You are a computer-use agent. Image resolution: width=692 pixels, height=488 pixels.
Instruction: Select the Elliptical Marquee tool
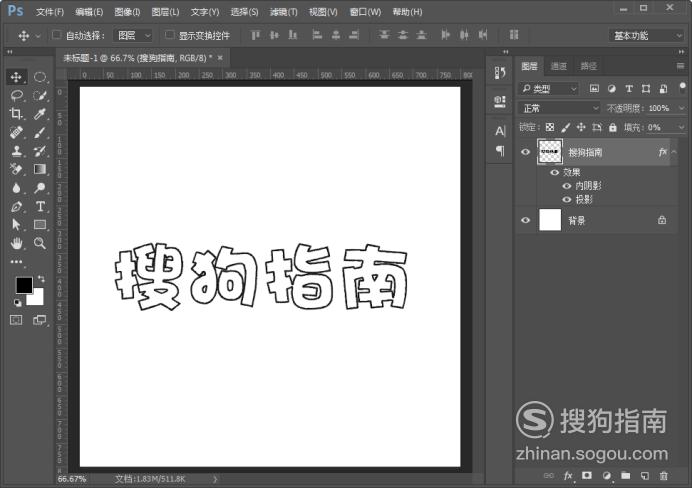click(40, 77)
